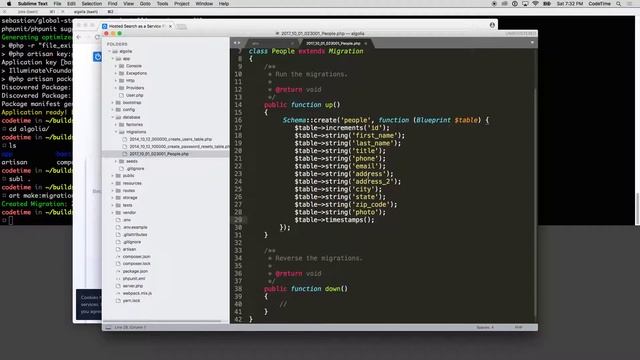This screenshot has width=640, height=360.
Task: Open the Tools menu
Action: [162, 4]
